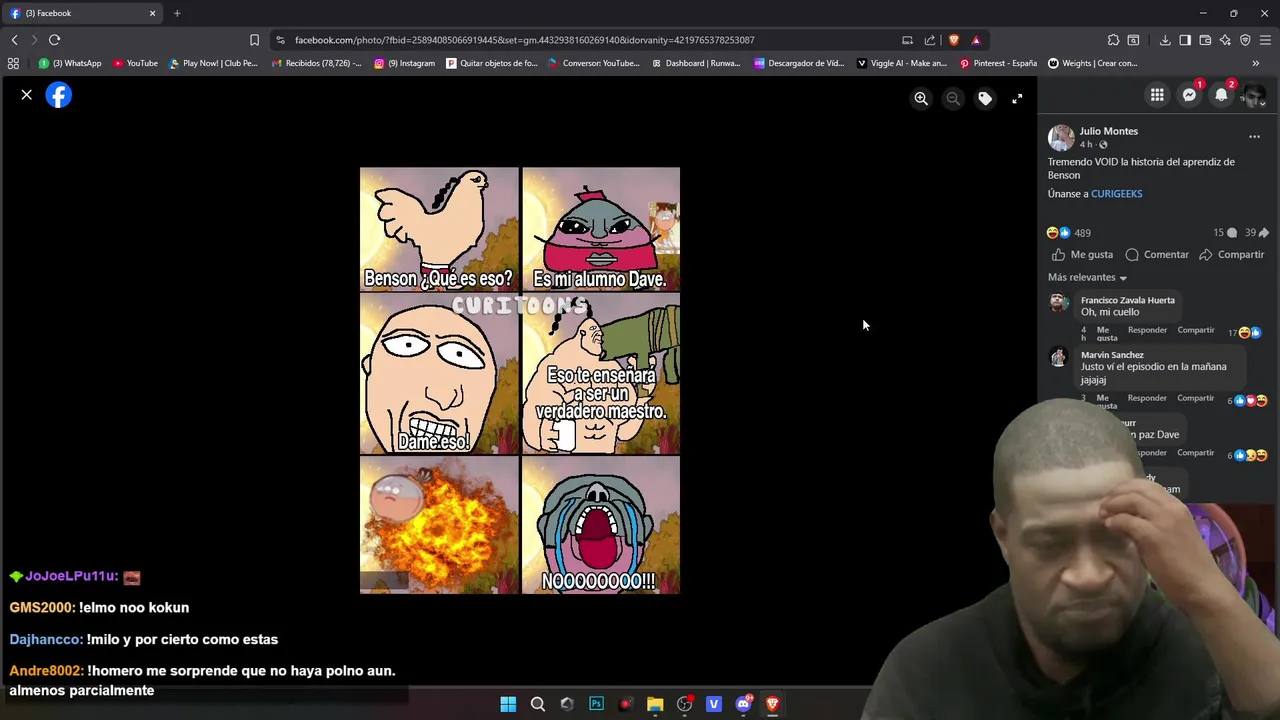Screen dimensions: 1280x720
Task: Open account profile menu
Action: tap(1253, 95)
